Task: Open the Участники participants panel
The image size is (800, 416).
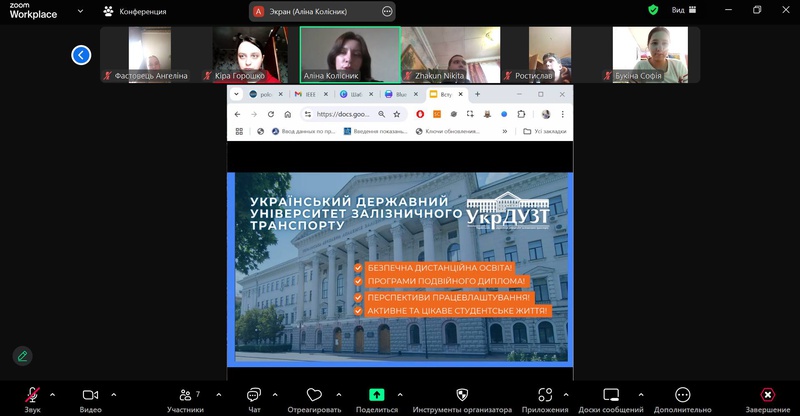Action: tap(185, 400)
